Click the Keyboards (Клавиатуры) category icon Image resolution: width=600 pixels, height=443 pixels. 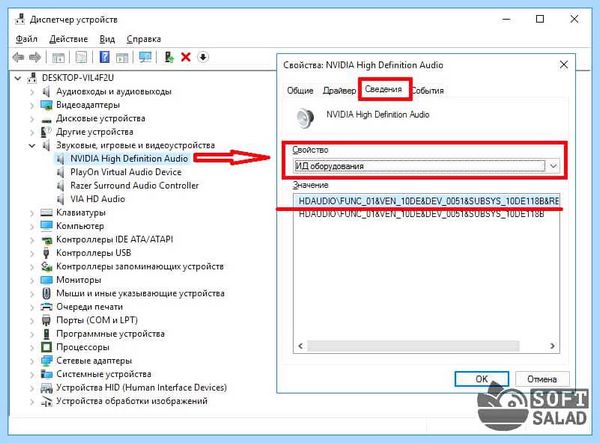(46, 212)
